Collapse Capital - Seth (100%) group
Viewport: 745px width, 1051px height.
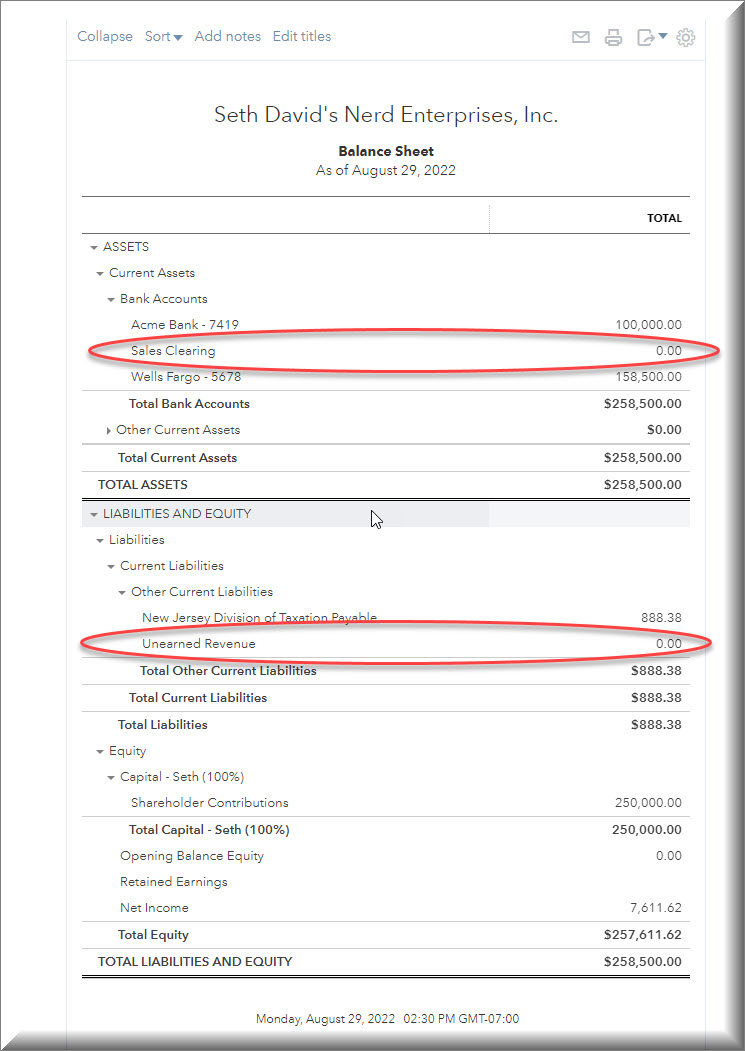(x=111, y=778)
